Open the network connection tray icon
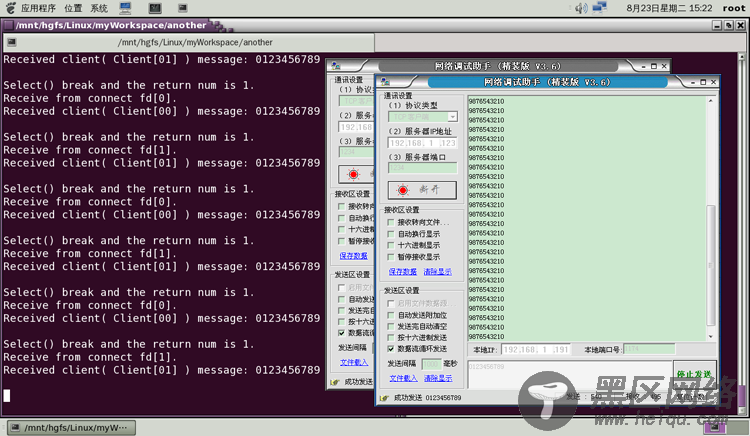Screen dimensions: 750x436 [x=599, y=8]
